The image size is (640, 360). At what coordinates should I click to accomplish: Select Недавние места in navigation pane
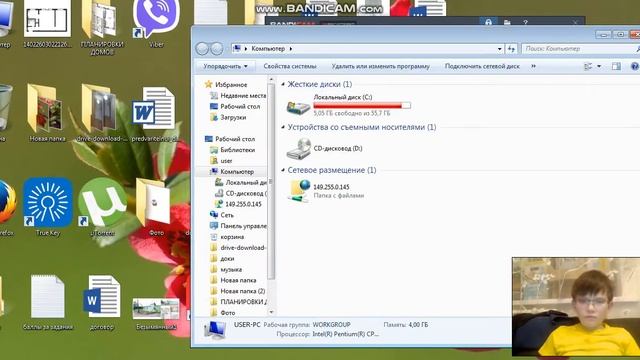(x=243, y=96)
